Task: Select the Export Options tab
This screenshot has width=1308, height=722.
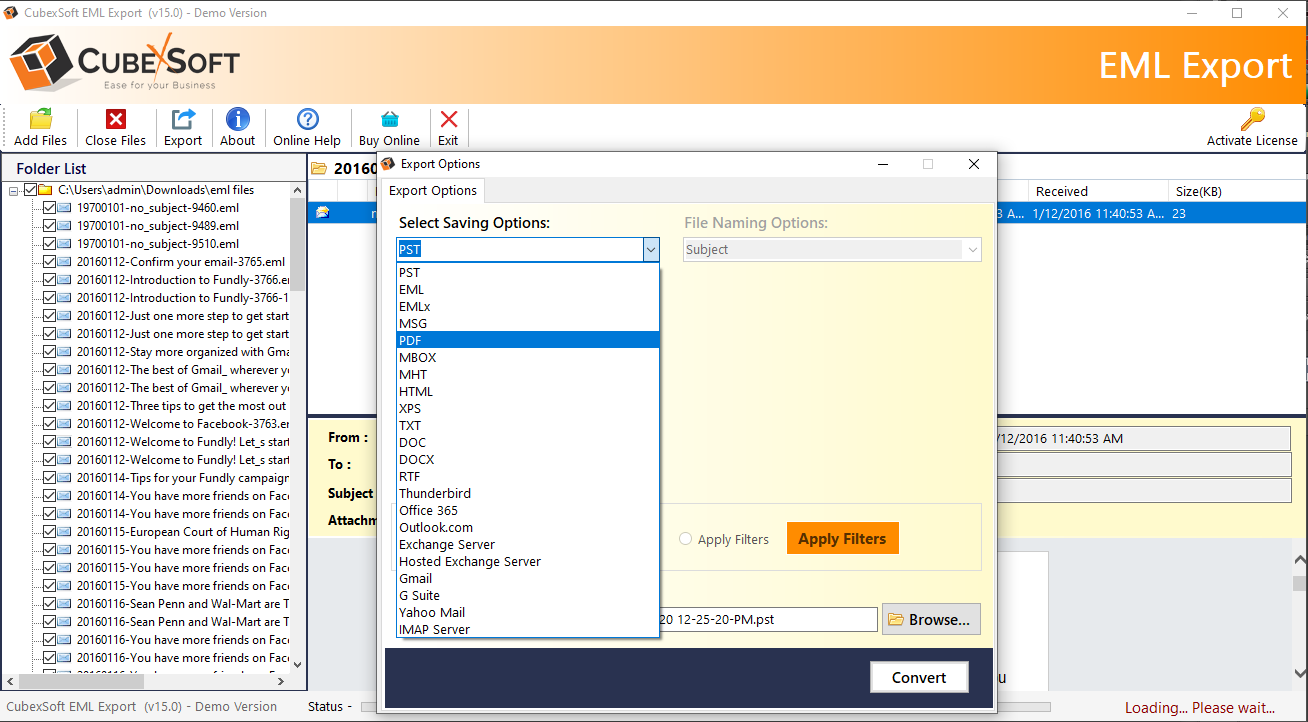Action: (x=433, y=190)
